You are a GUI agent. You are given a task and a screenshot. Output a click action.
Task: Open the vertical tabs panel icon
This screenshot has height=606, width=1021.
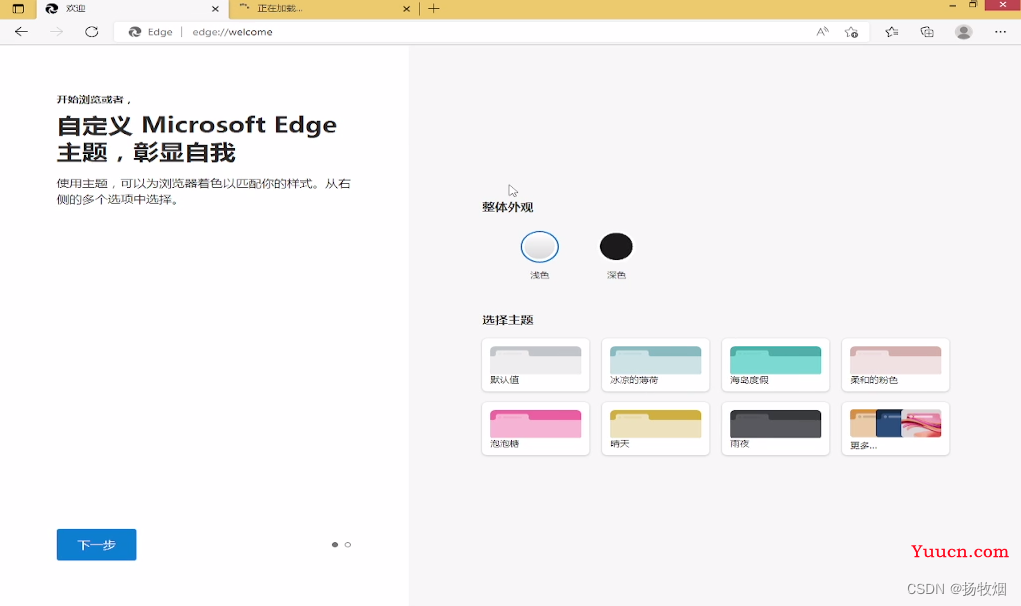pyautogui.click(x=18, y=8)
